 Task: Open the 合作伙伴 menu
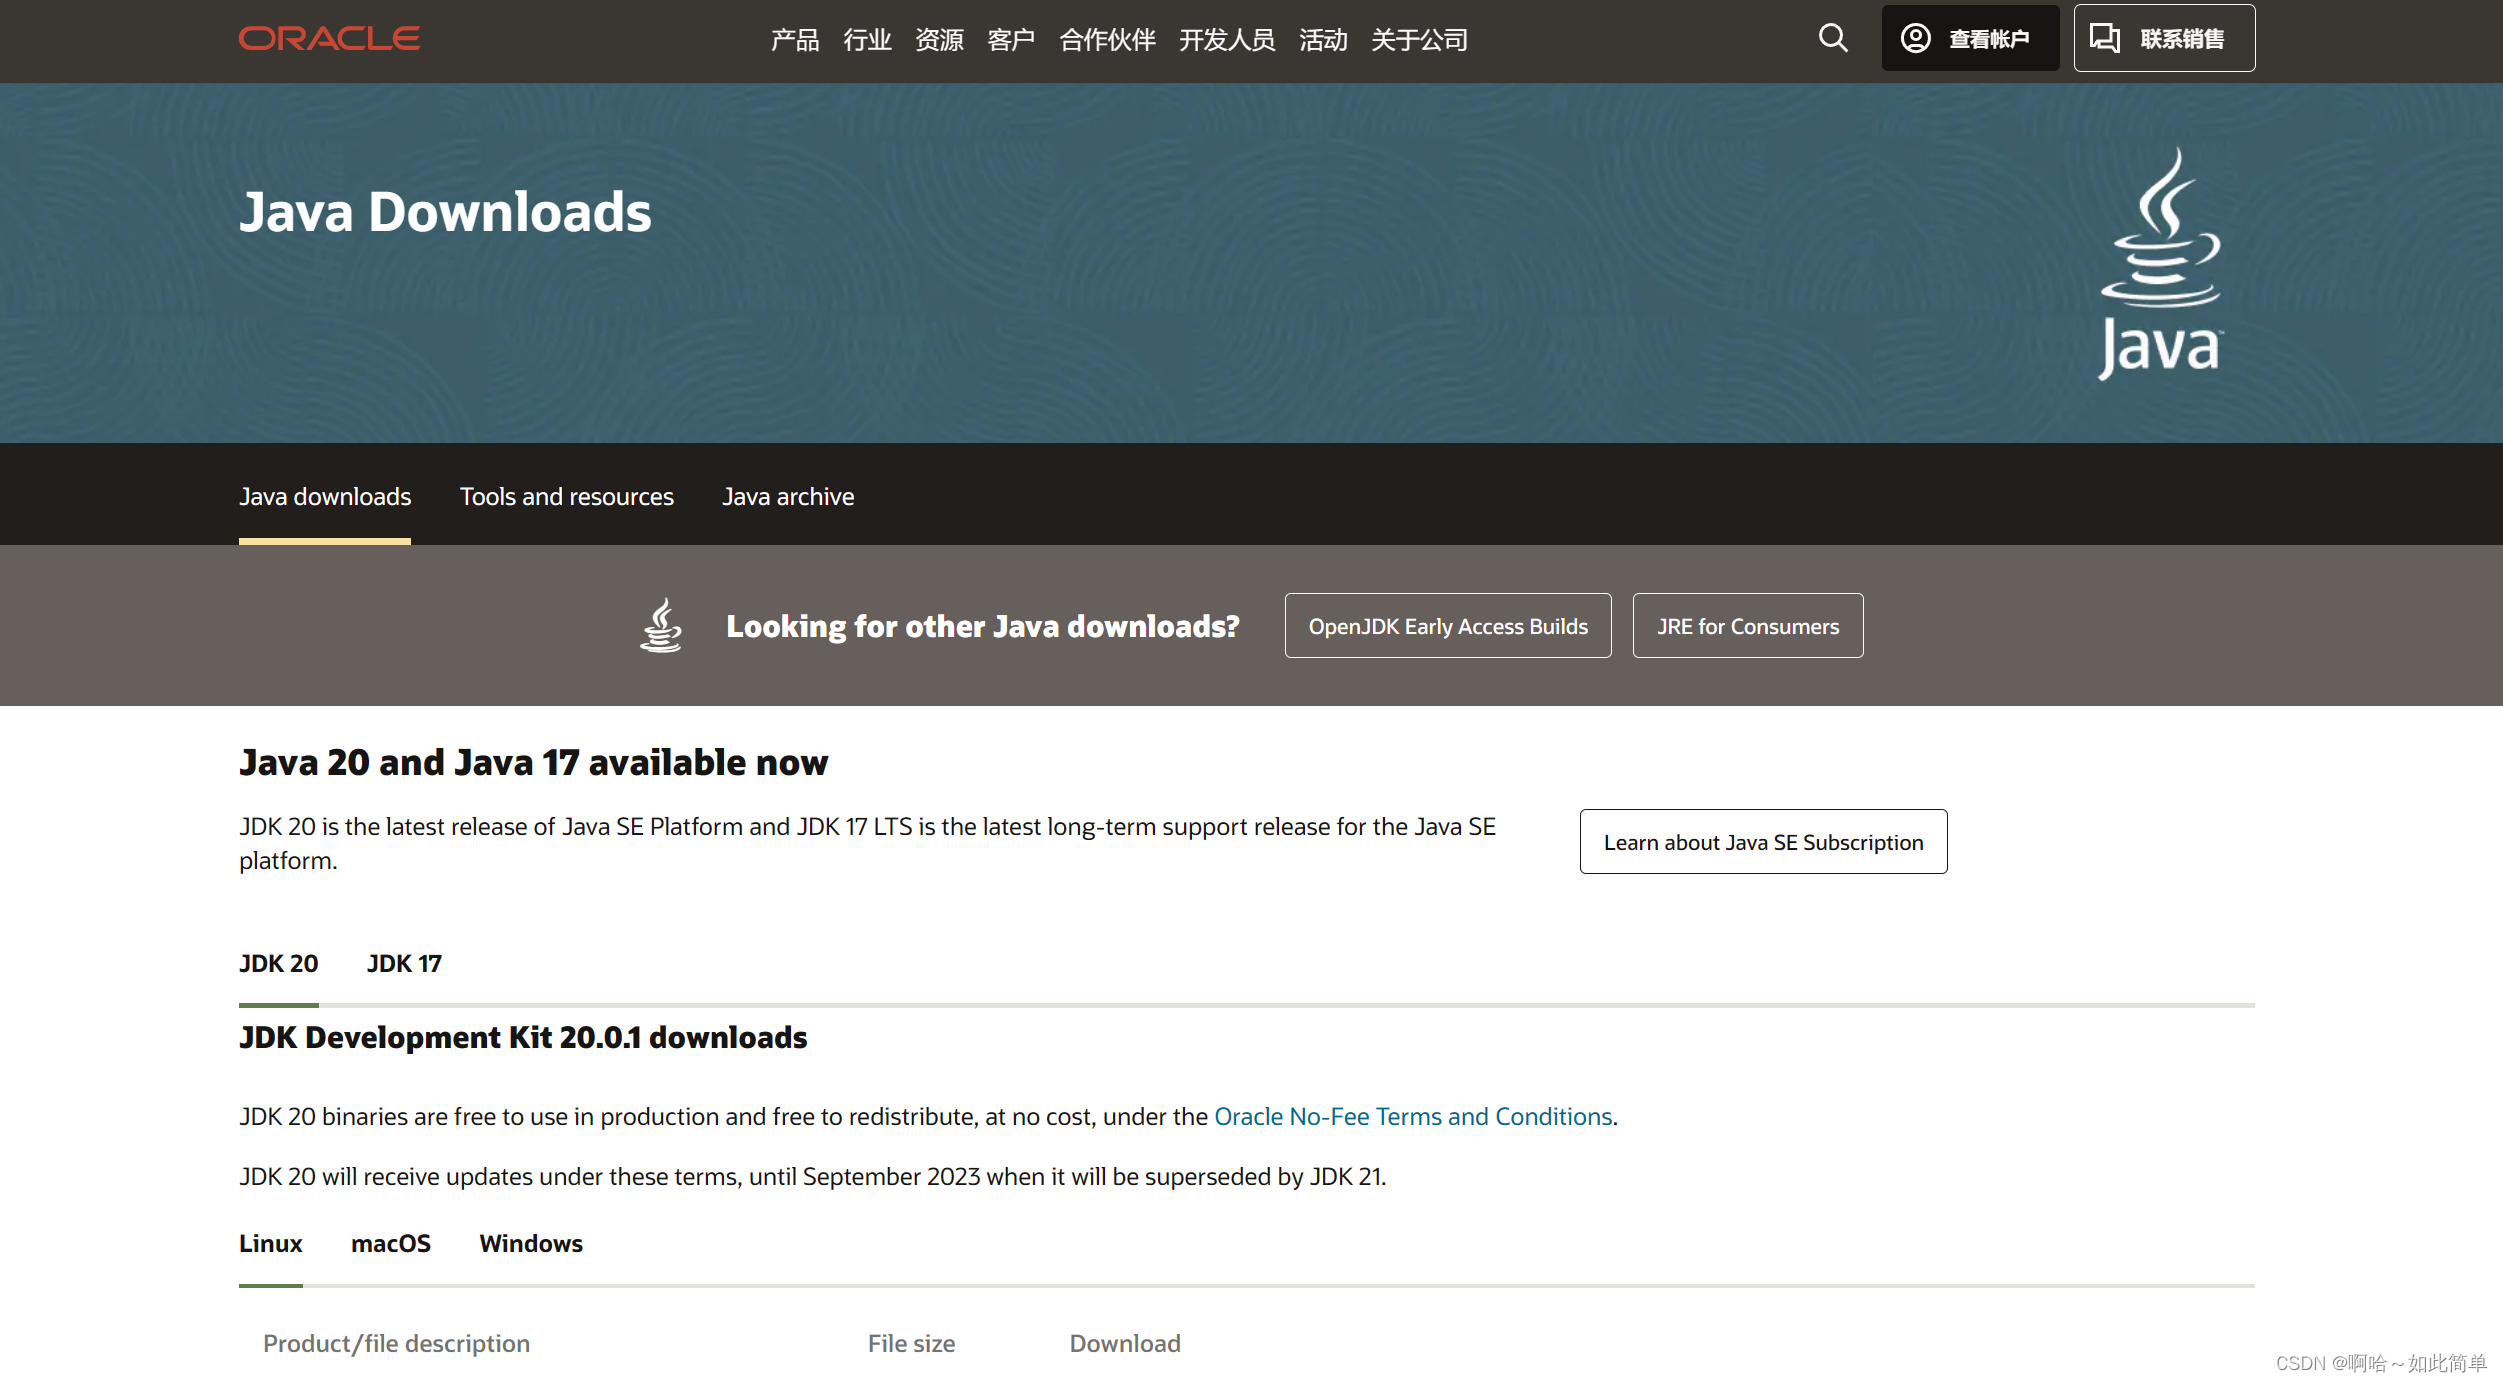pyautogui.click(x=1107, y=40)
